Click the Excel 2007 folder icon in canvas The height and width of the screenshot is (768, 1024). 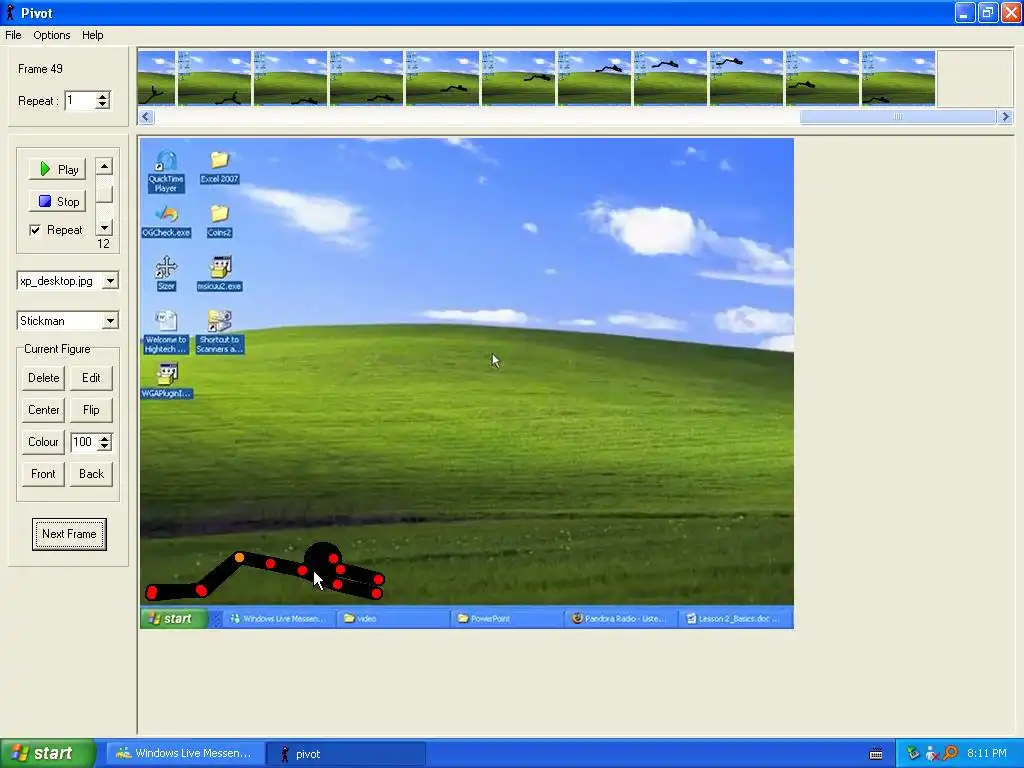pyautogui.click(x=219, y=167)
